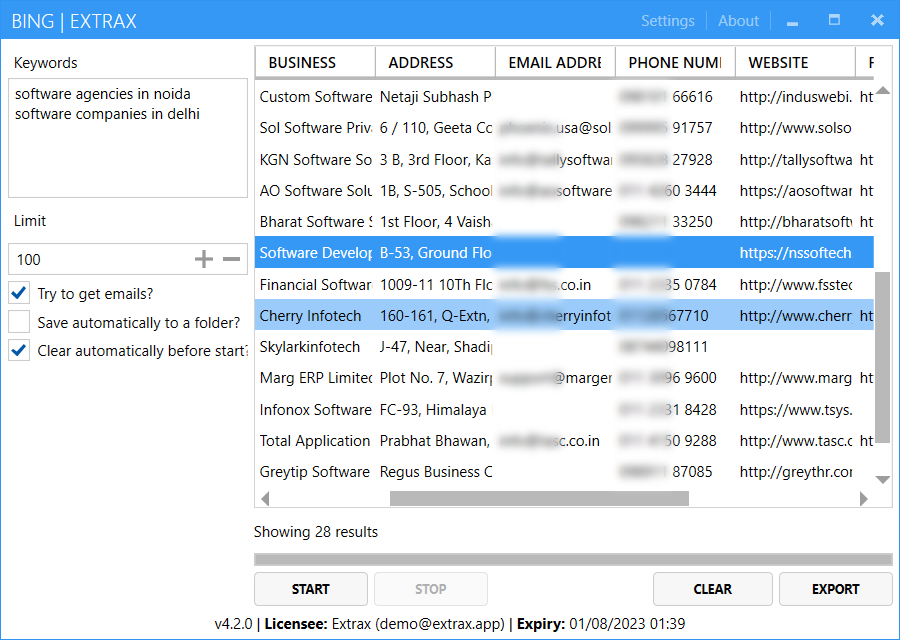This screenshot has width=900, height=640.
Task: Click the START button
Action: tap(311, 589)
